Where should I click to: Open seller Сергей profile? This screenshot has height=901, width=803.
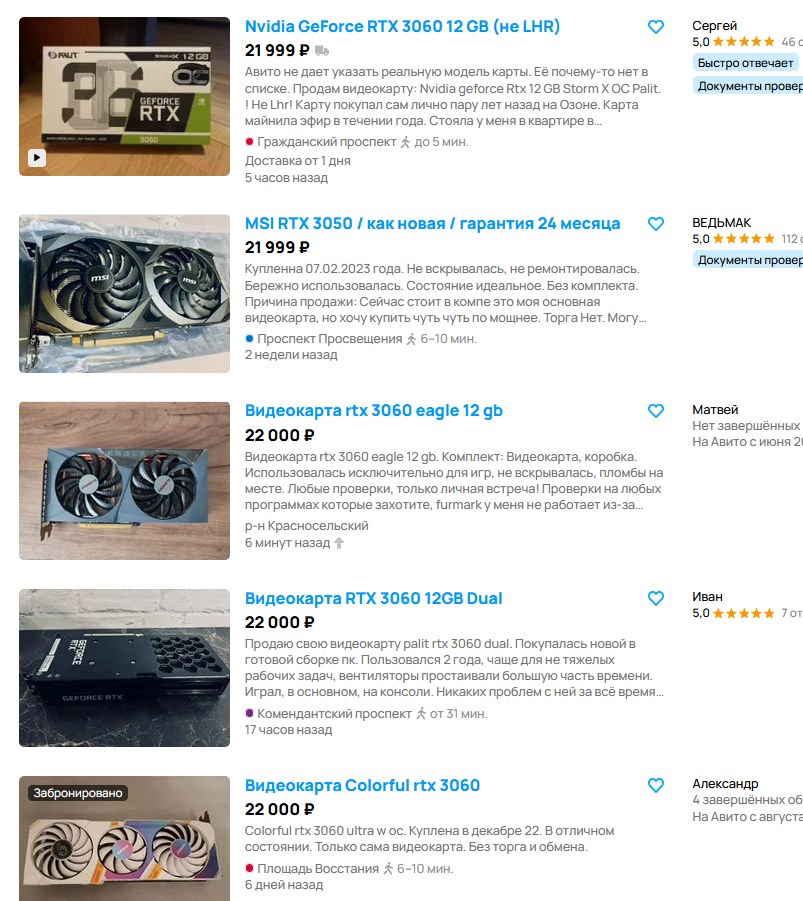pos(714,26)
